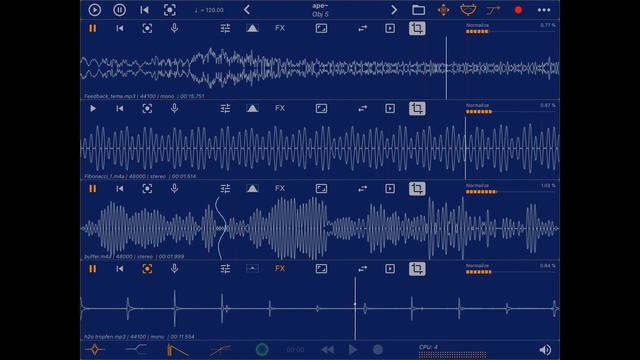Toggle the loop arrows on the Fibonacci_1.m4a track
640x360 pixels.
[x=362, y=109]
